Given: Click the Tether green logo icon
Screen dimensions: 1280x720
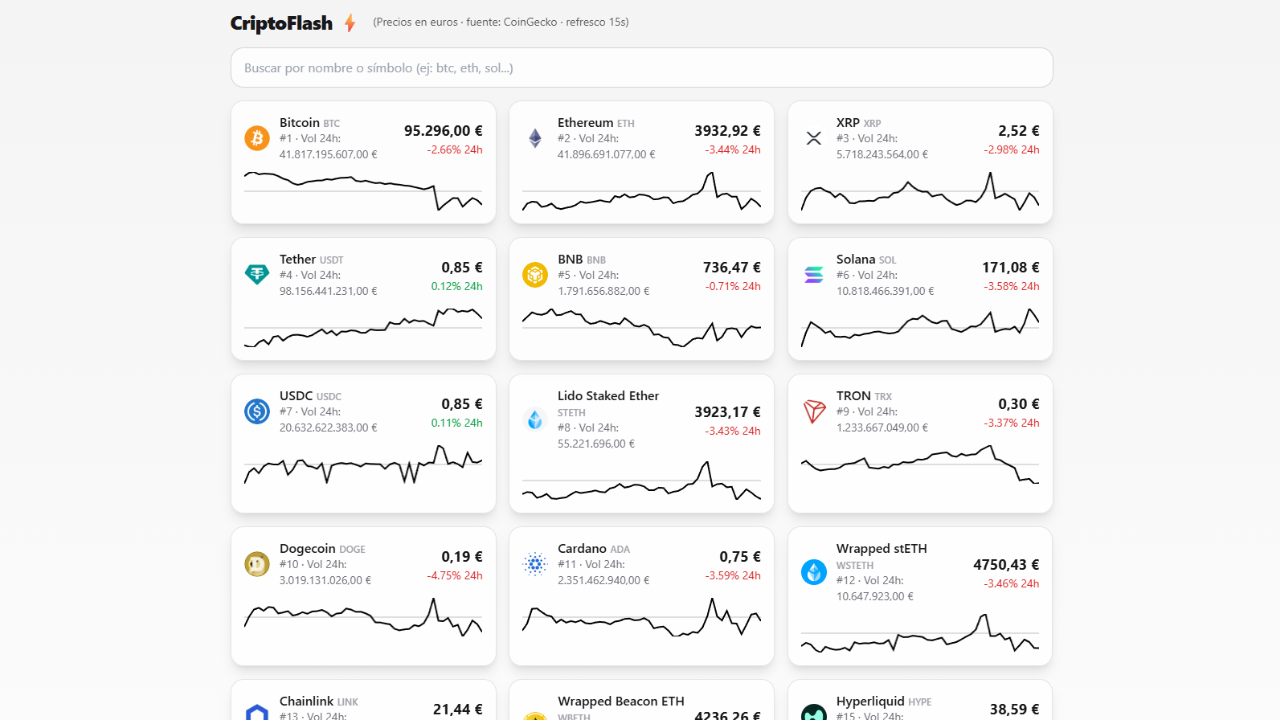Looking at the screenshot, I should coord(257,274).
